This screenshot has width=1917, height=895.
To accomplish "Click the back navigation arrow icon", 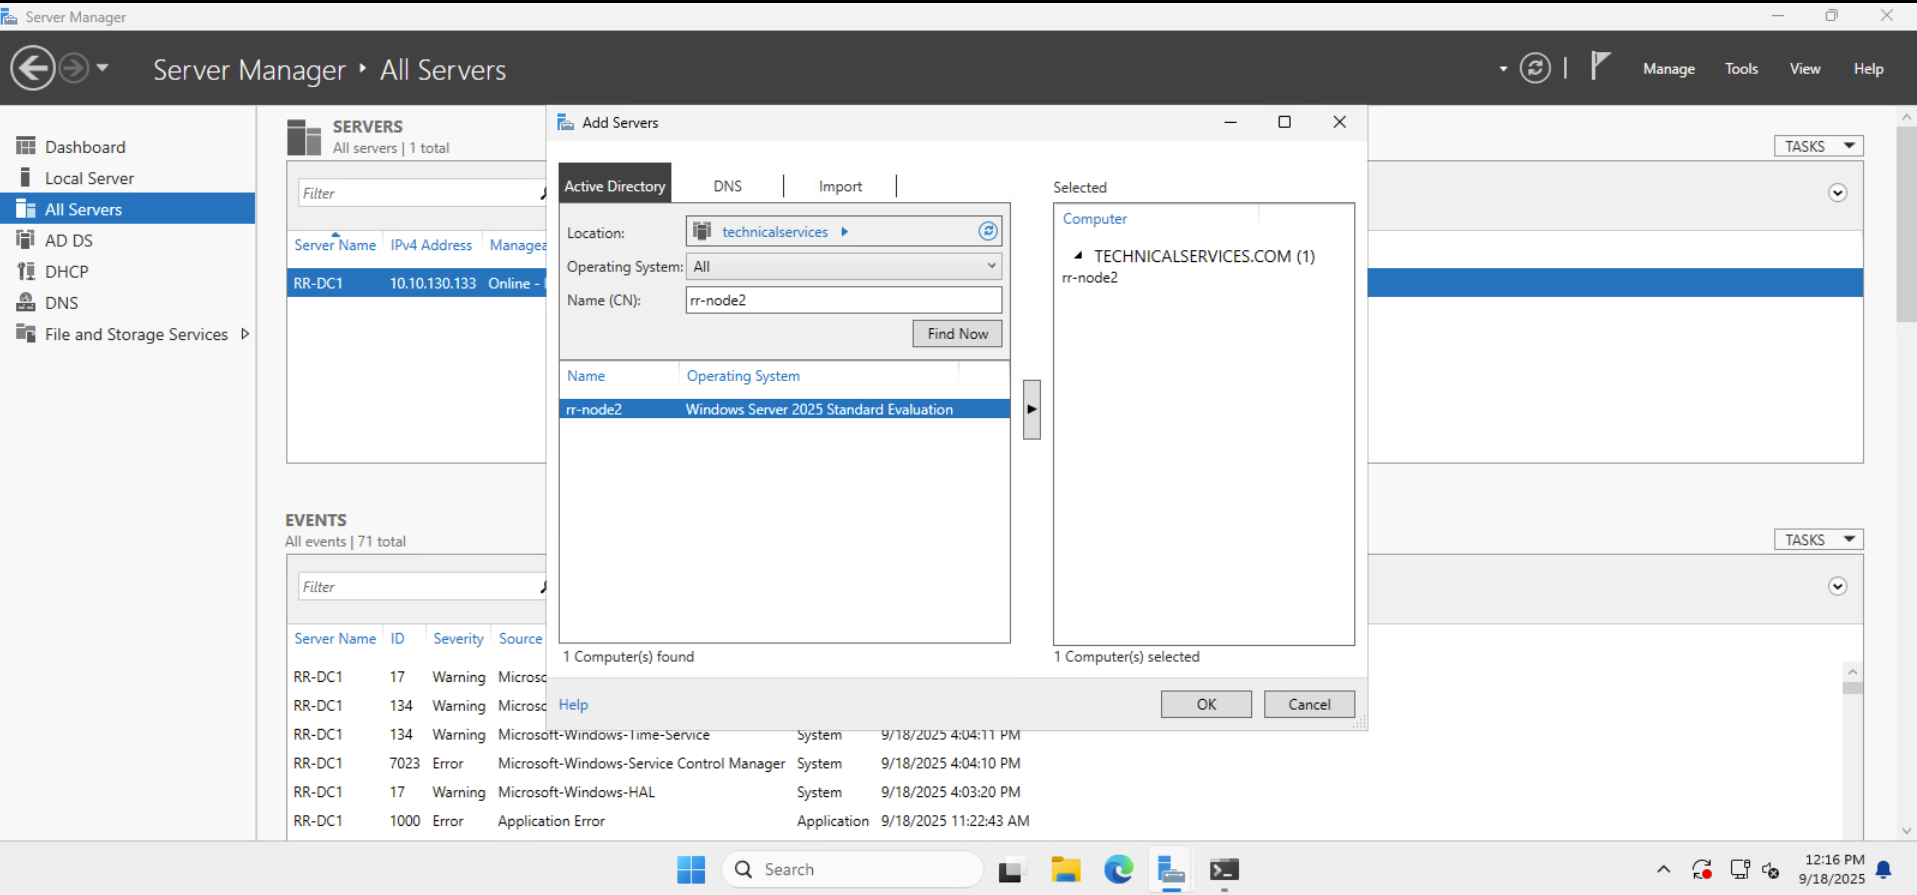I will coord(33,69).
